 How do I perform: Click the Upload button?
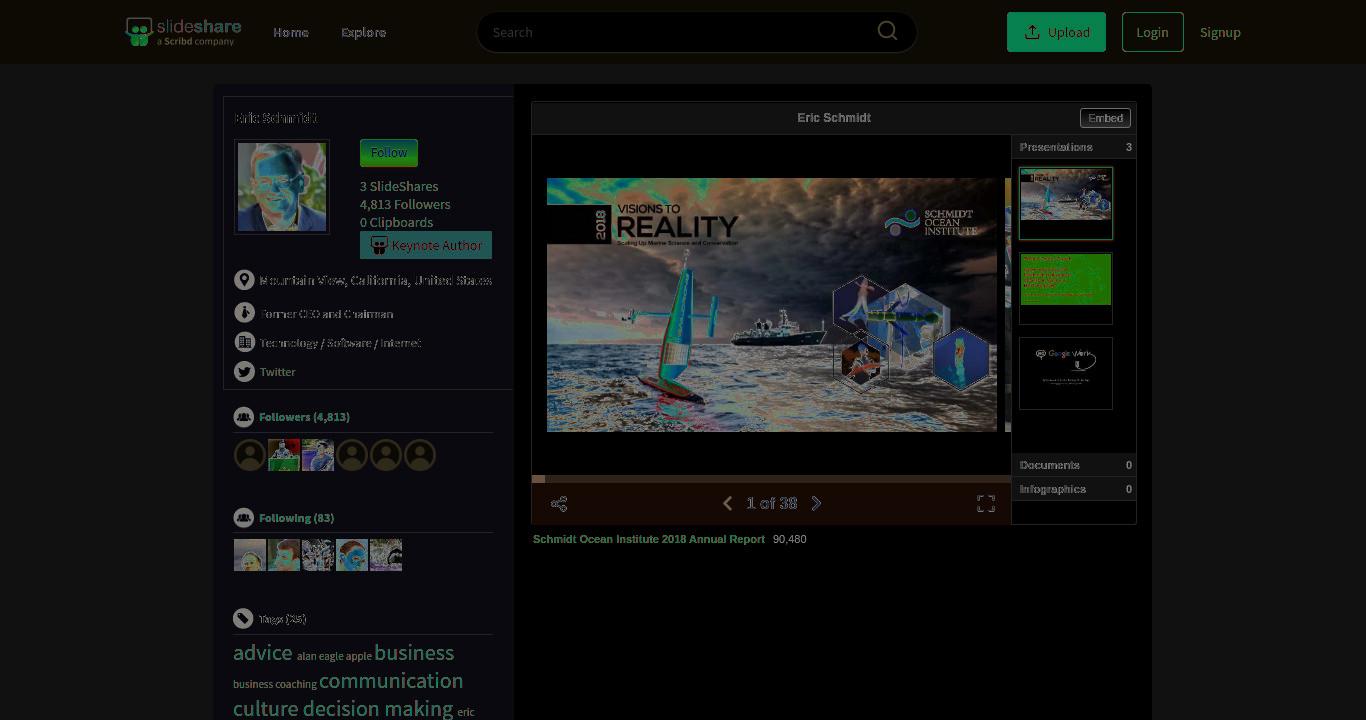pos(1056,32)
